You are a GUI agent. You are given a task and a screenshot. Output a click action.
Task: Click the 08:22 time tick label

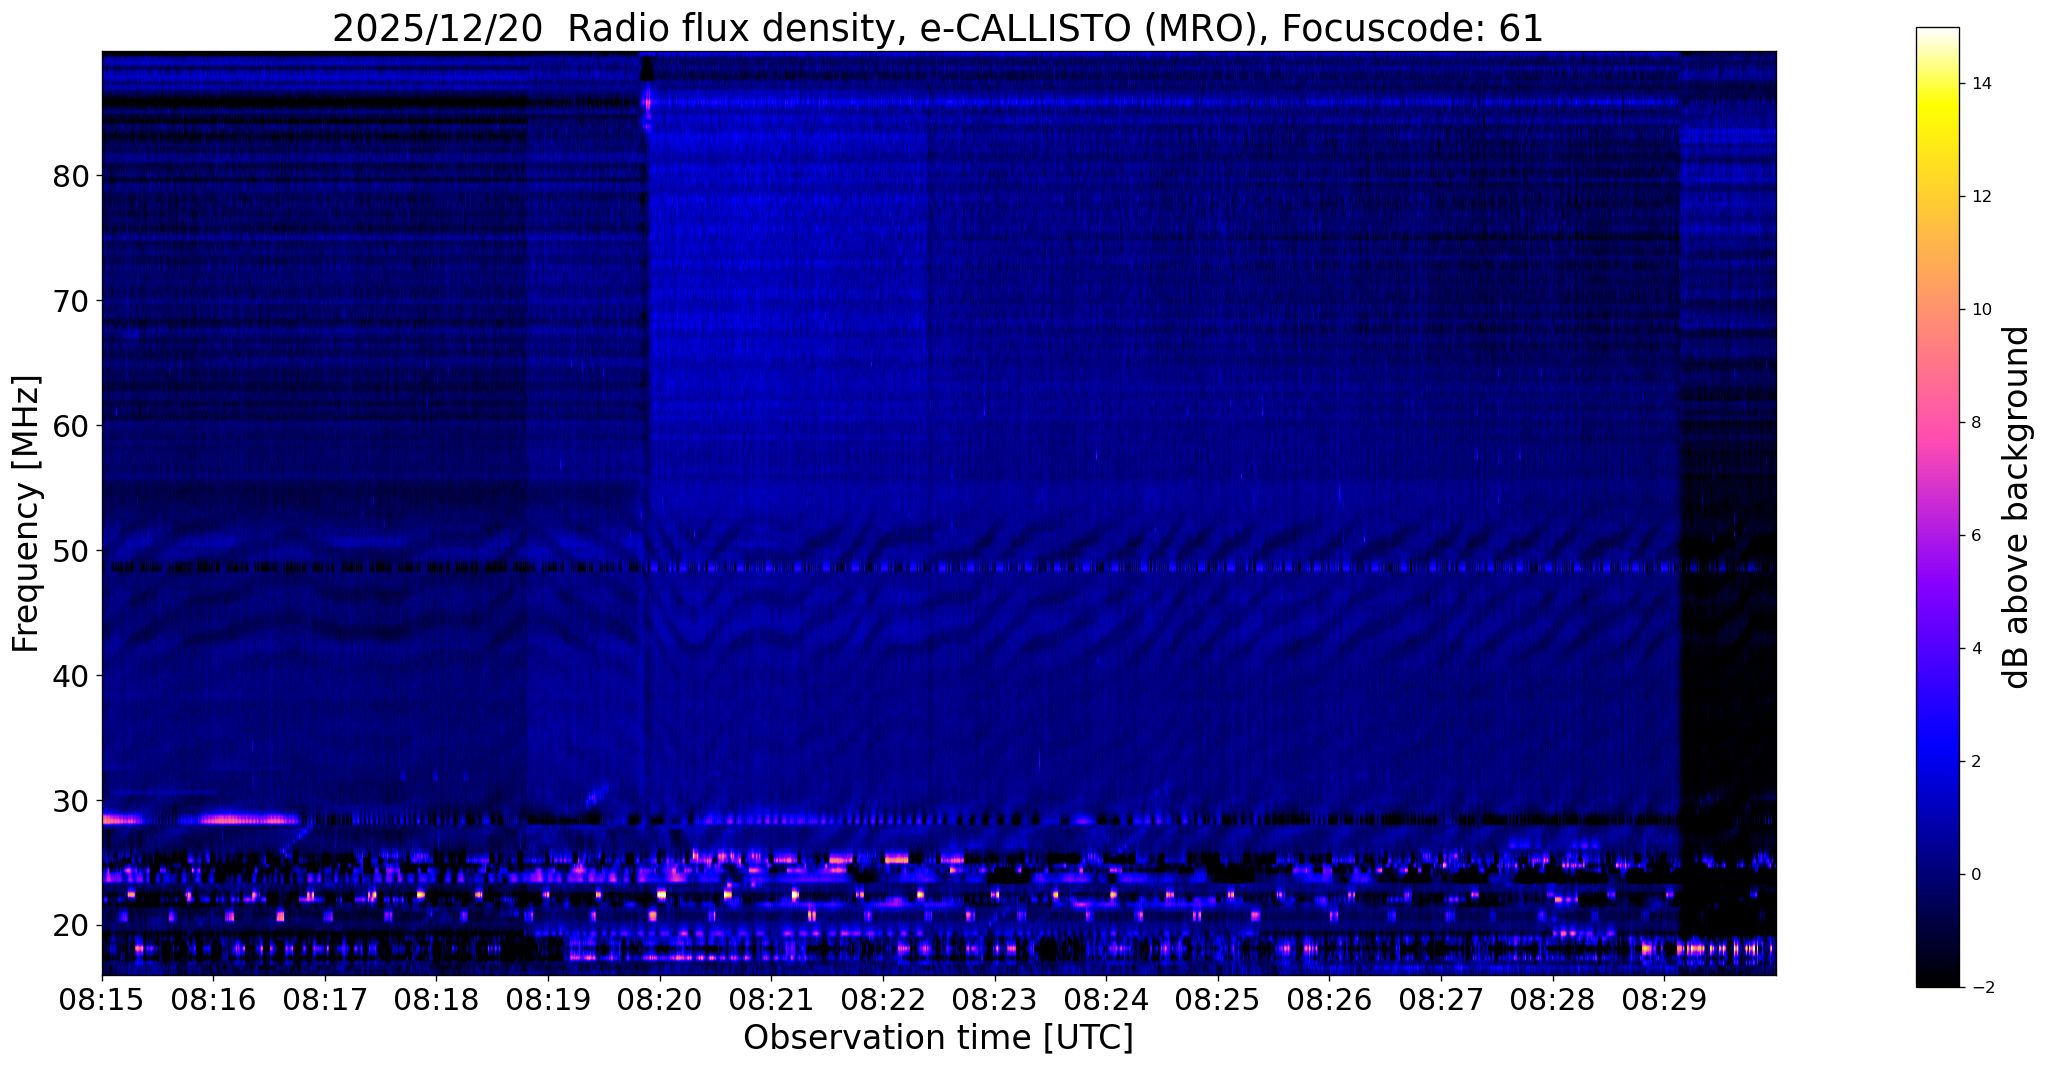[883, 1000]
